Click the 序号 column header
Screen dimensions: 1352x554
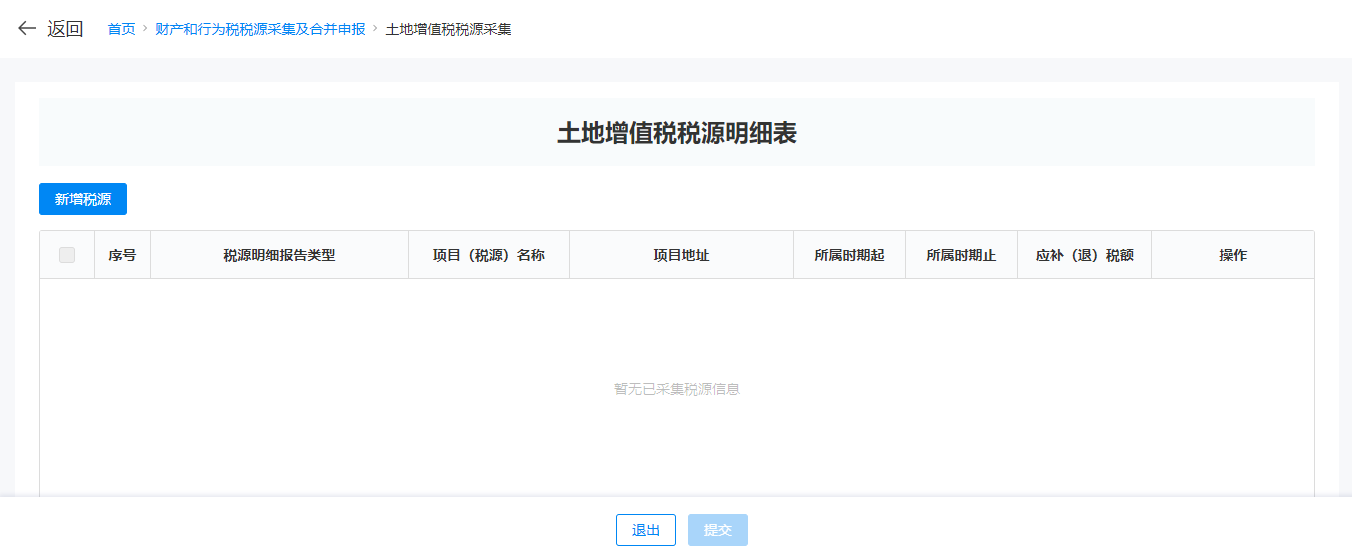[122, 255]
